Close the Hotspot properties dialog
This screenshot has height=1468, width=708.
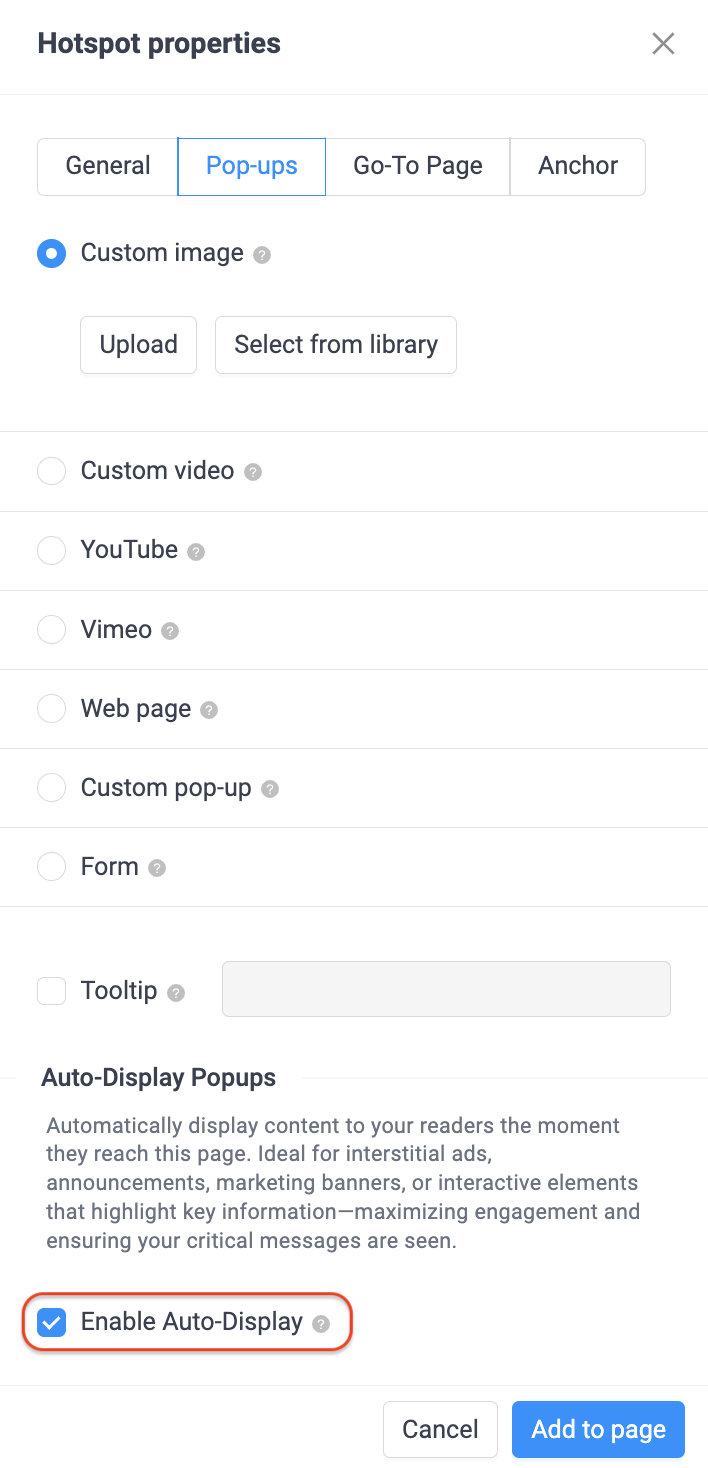tap(663, 44)
